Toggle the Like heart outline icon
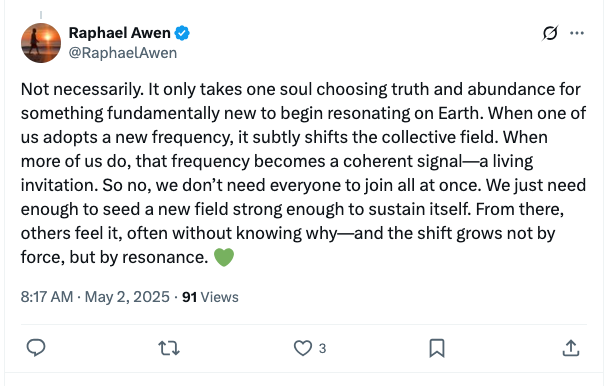604x386 pixels. (x=303, y=348)
